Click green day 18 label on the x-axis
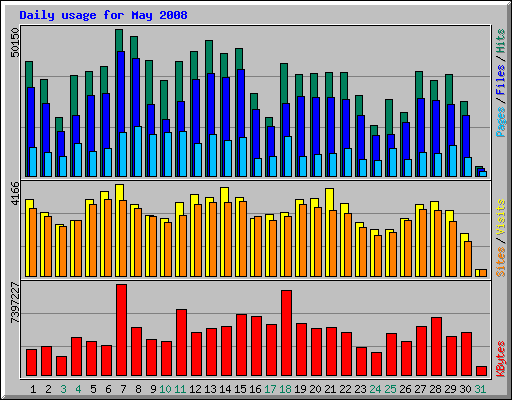 point(285,389)
